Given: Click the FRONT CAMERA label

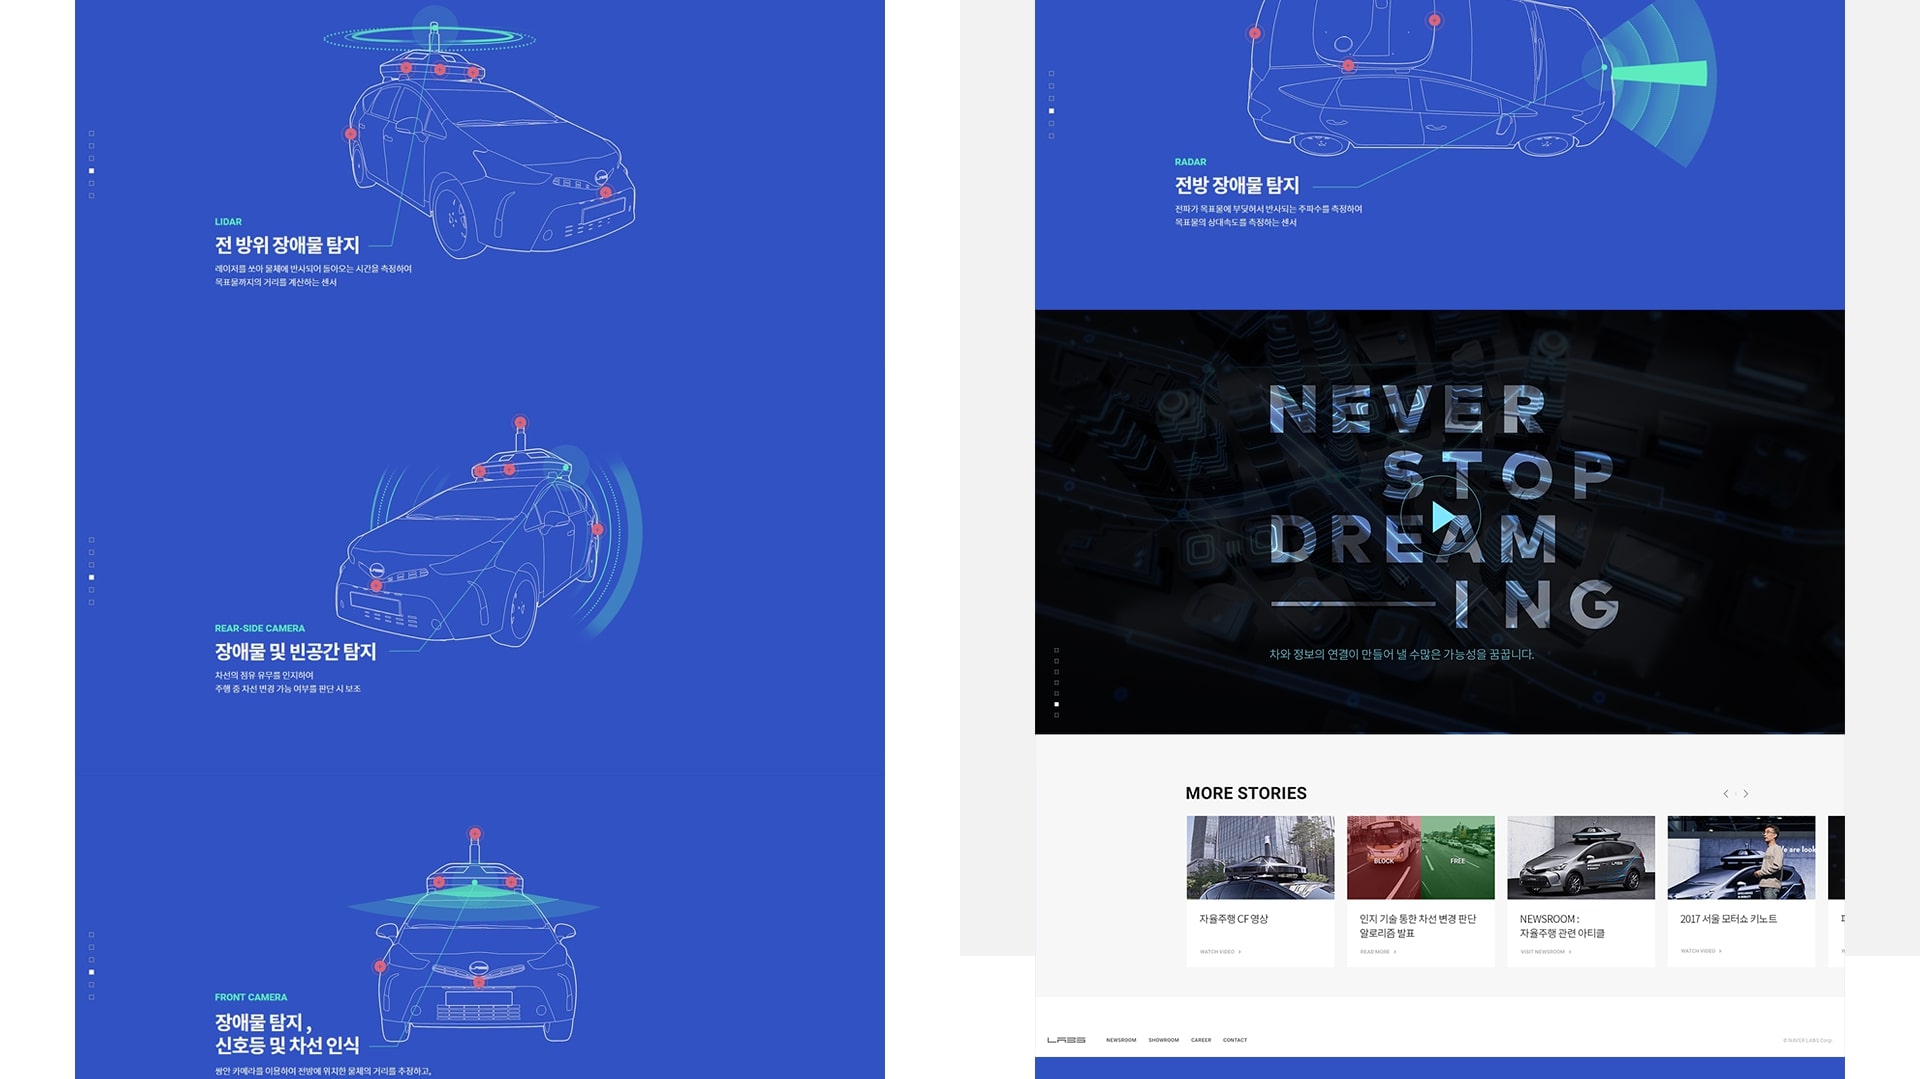Looking at the screenshot, I should [251, 997].
